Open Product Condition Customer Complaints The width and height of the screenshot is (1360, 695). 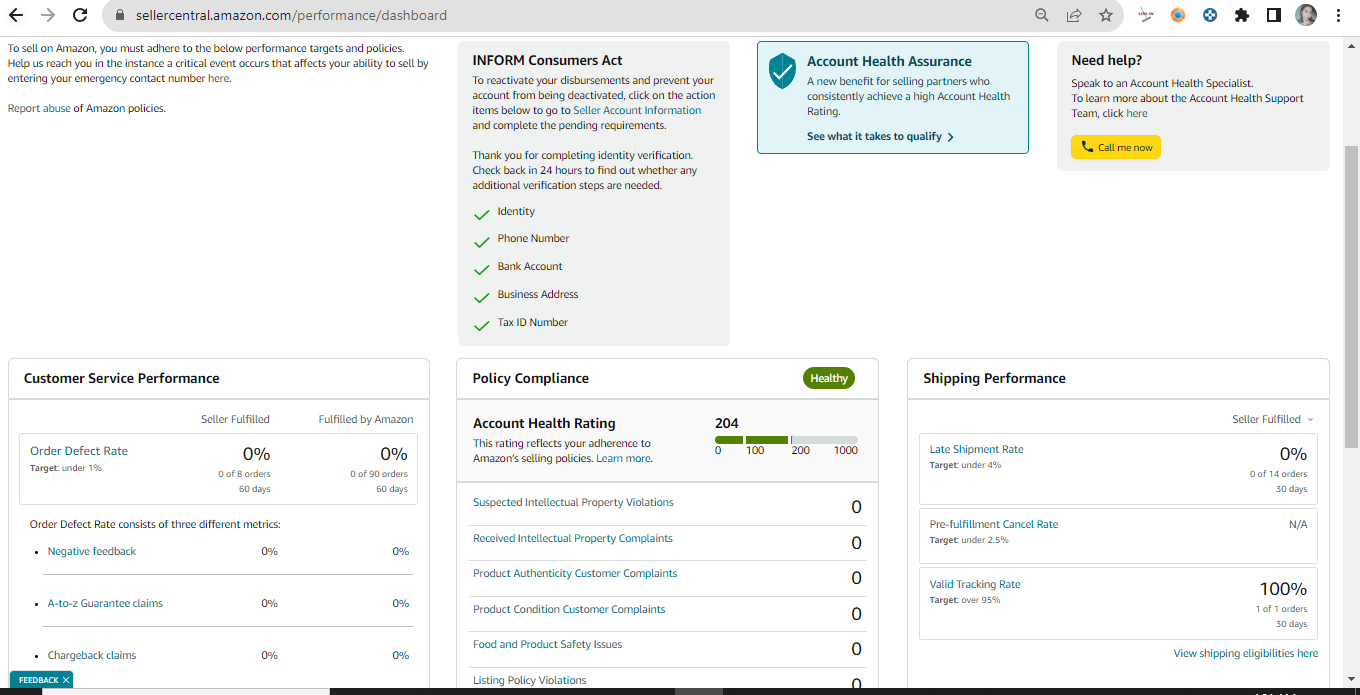[569, 610]
